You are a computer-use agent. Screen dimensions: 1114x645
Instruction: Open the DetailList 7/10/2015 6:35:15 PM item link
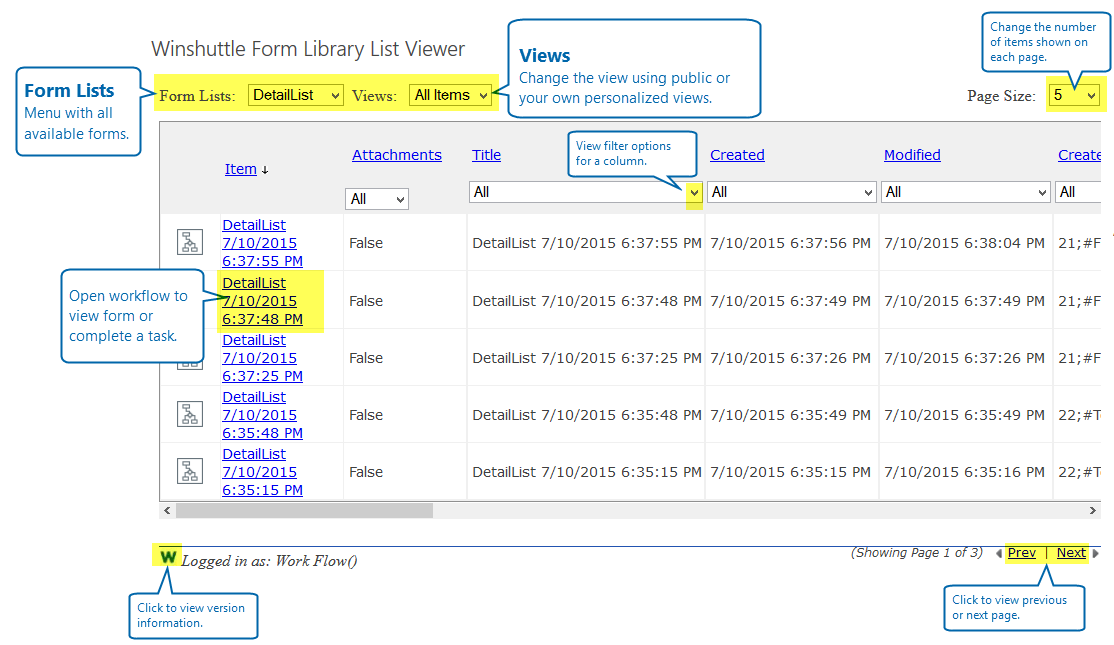262,472
